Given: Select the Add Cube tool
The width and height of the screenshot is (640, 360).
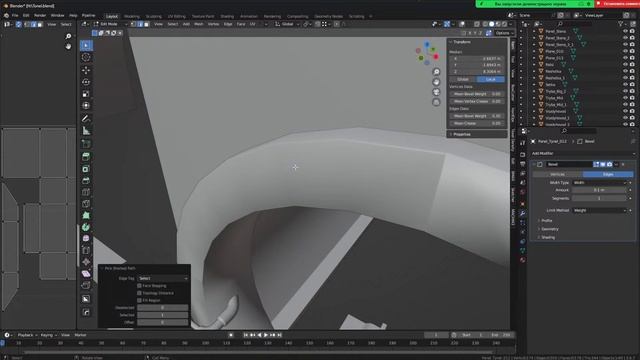Looking at the screenshot, I should click(x=86, y=144).
